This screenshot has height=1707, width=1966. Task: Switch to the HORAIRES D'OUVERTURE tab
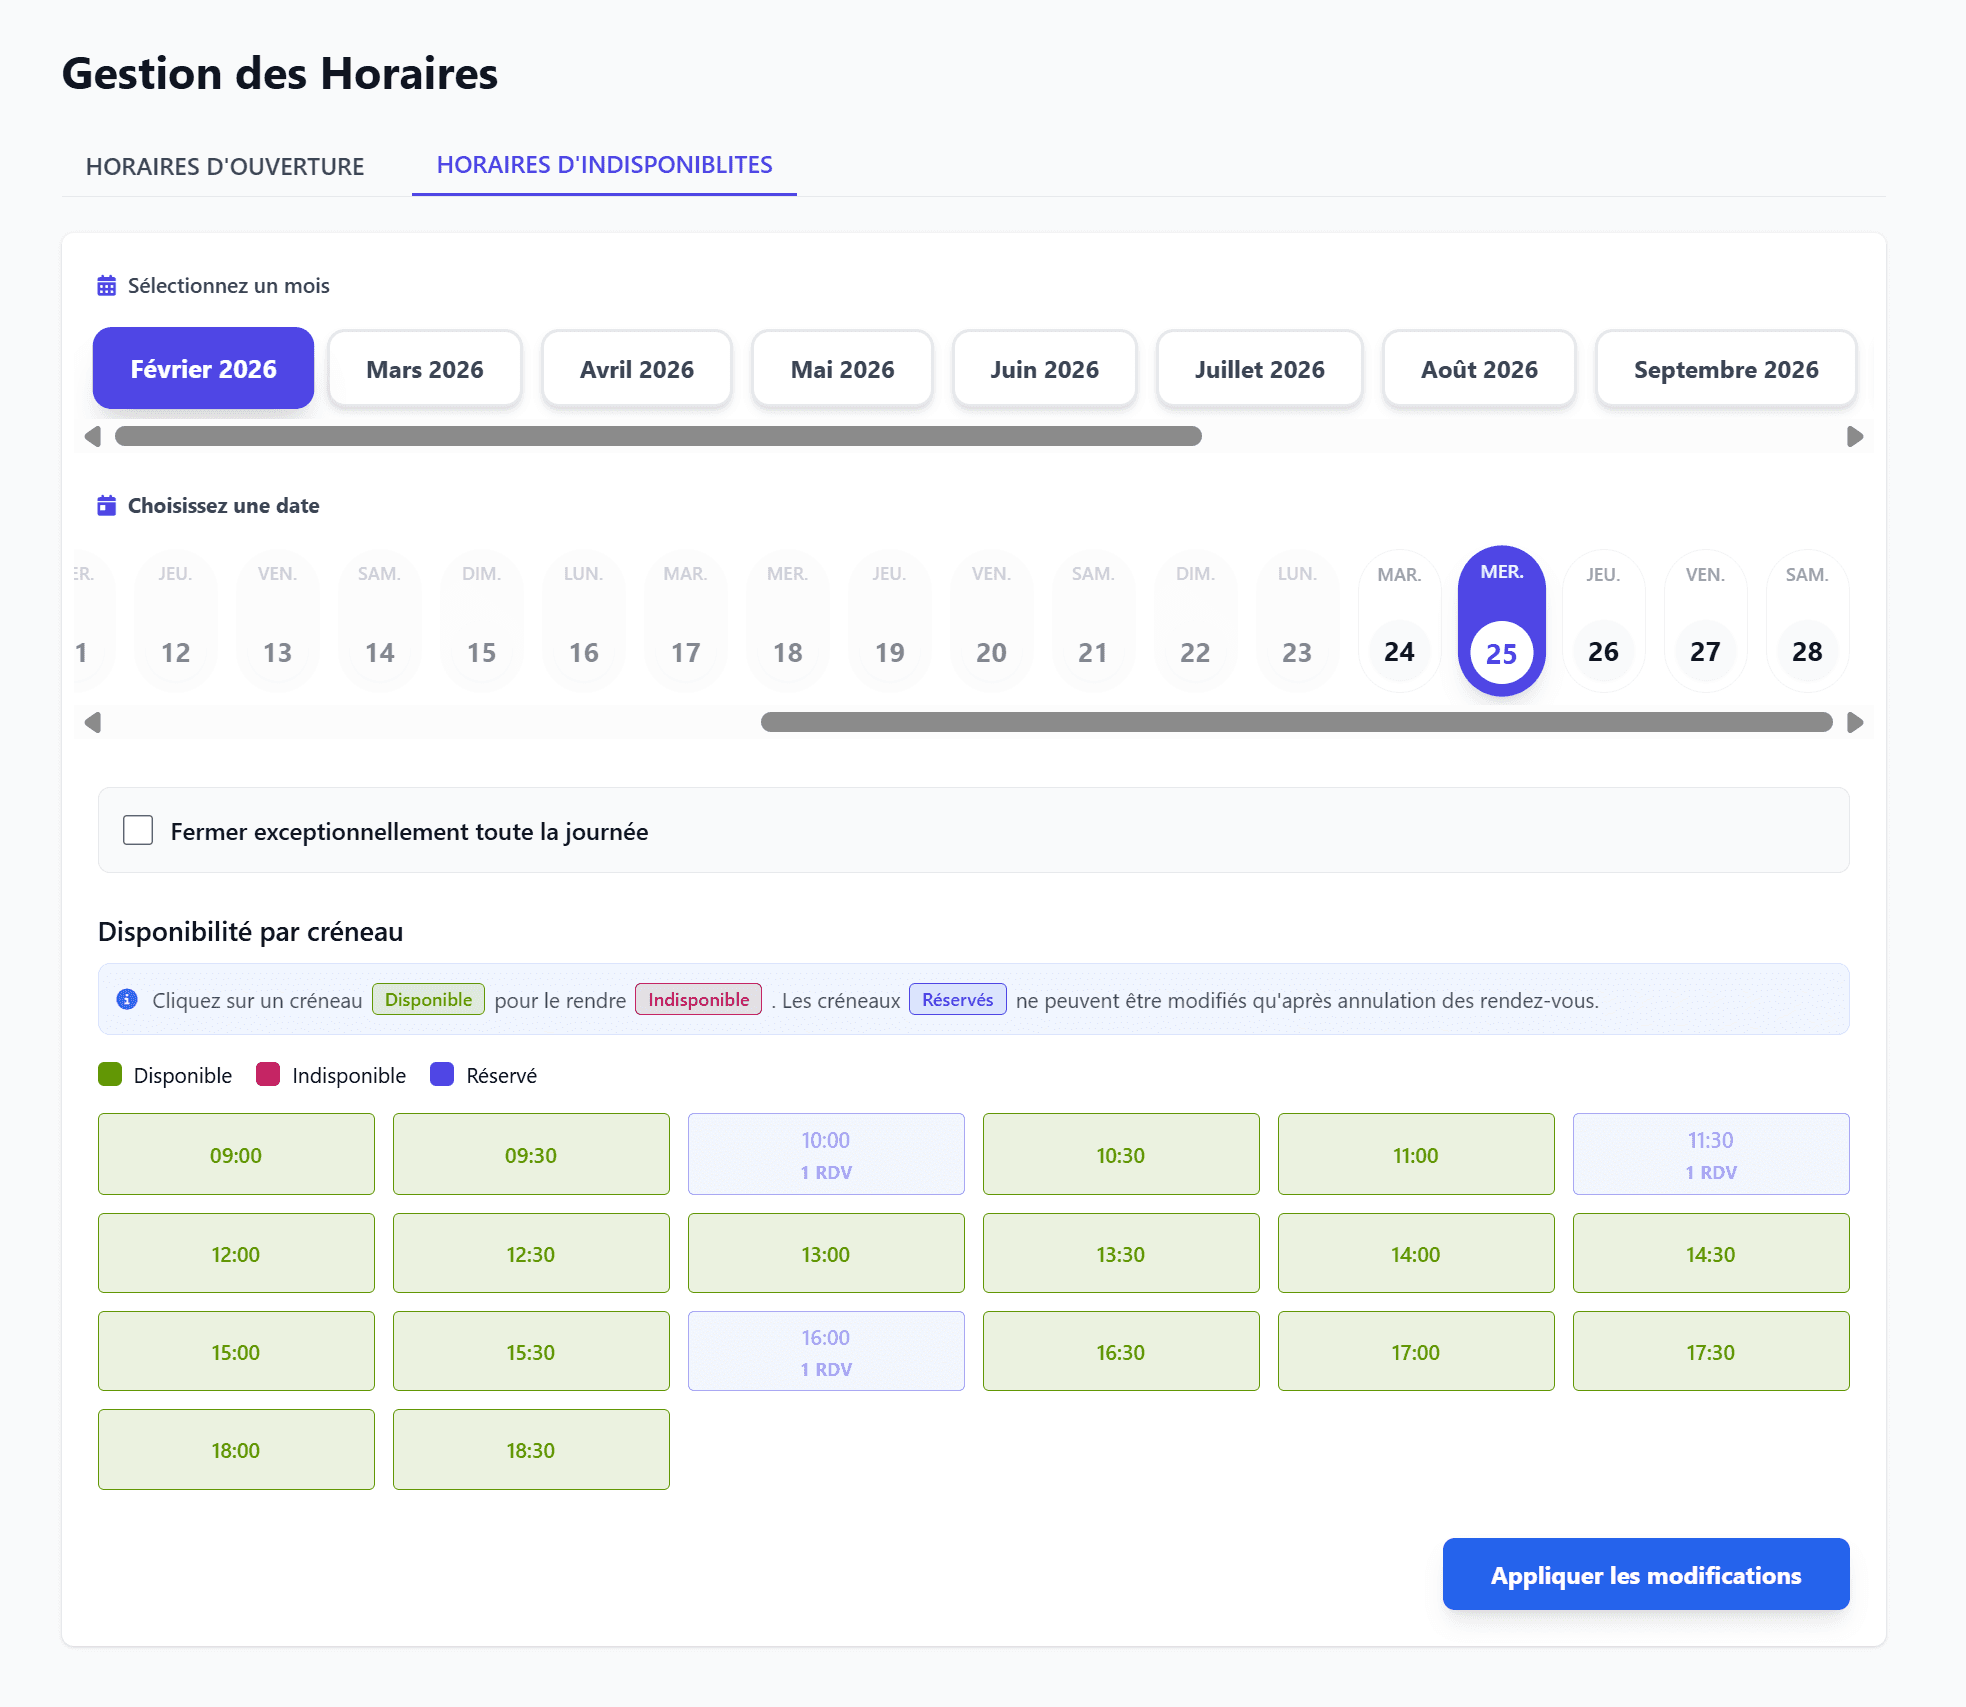[225, 166]
